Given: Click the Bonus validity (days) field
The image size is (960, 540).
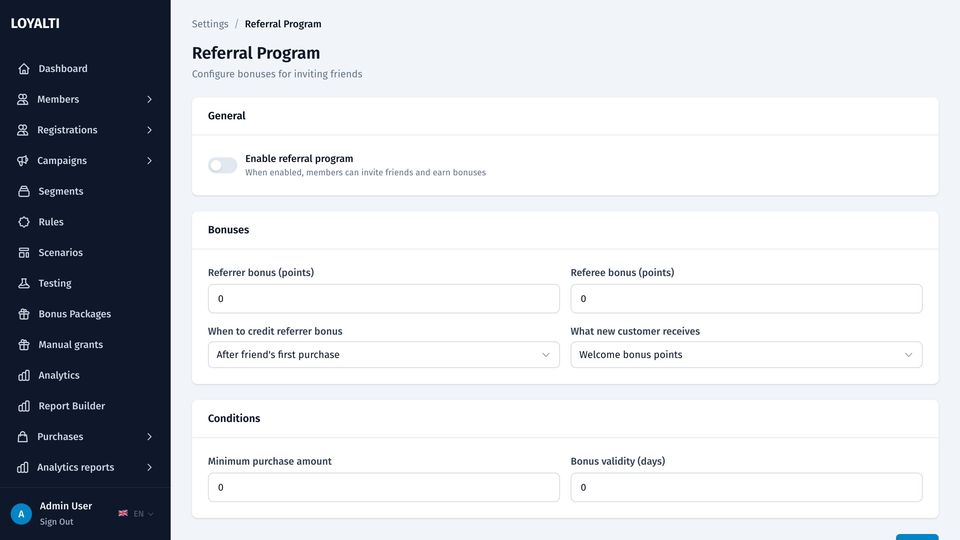Looking at the screenshot, I should (746, 487).
